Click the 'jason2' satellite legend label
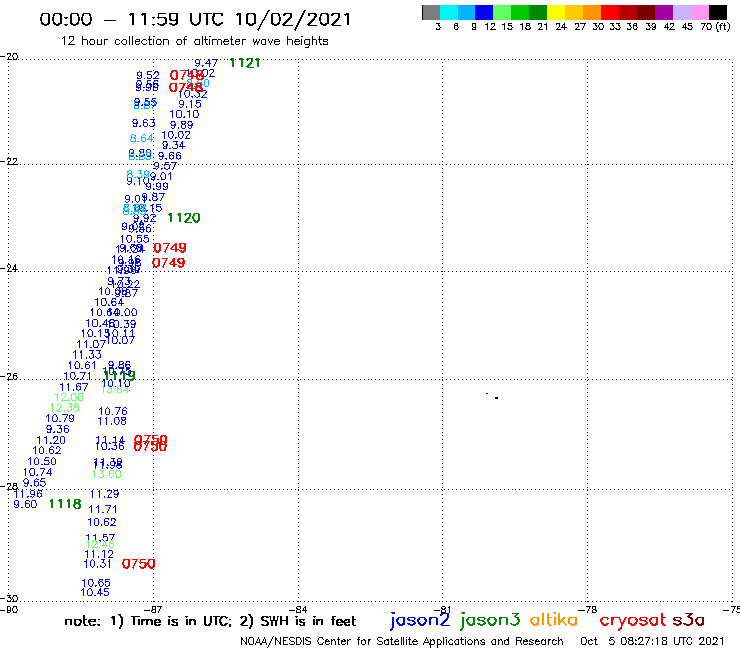This screenshot has width=740, height=650. tap(420, 620)
